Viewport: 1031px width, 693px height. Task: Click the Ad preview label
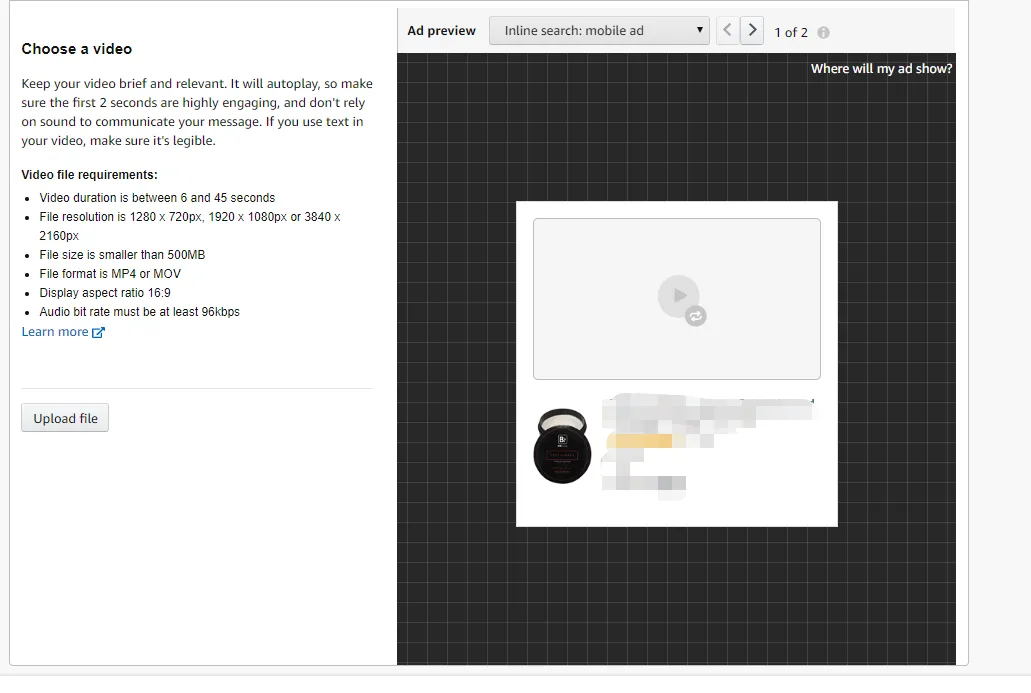441,31
